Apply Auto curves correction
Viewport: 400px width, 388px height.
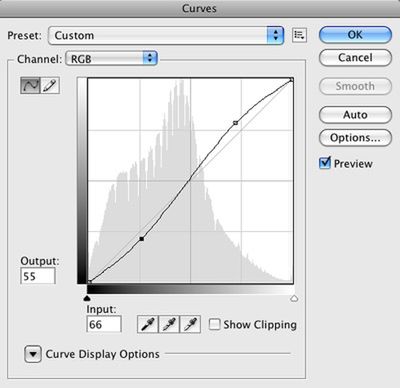[355, 115]
